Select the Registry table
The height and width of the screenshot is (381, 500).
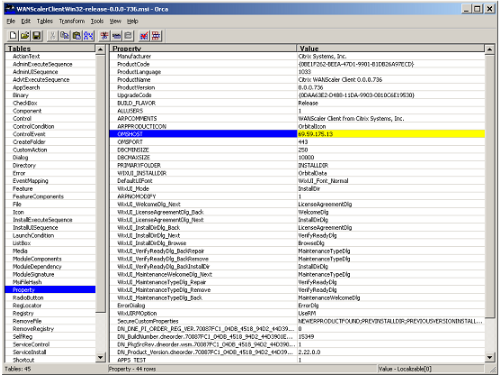pos(23,313)
